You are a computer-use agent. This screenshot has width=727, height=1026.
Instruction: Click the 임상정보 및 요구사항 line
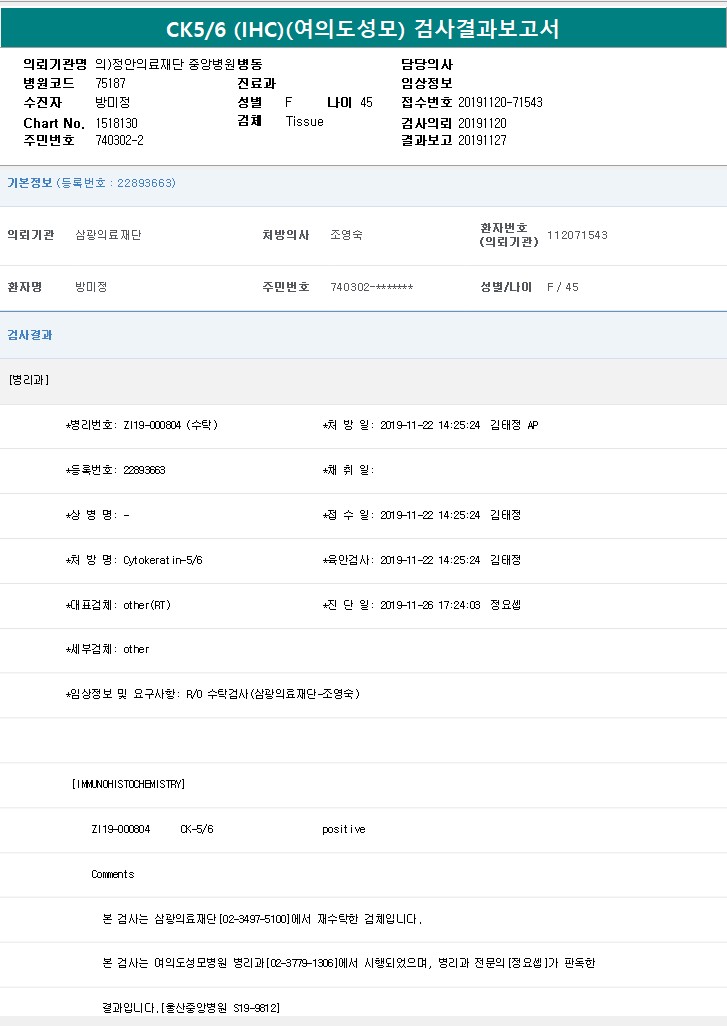[212, 694]
